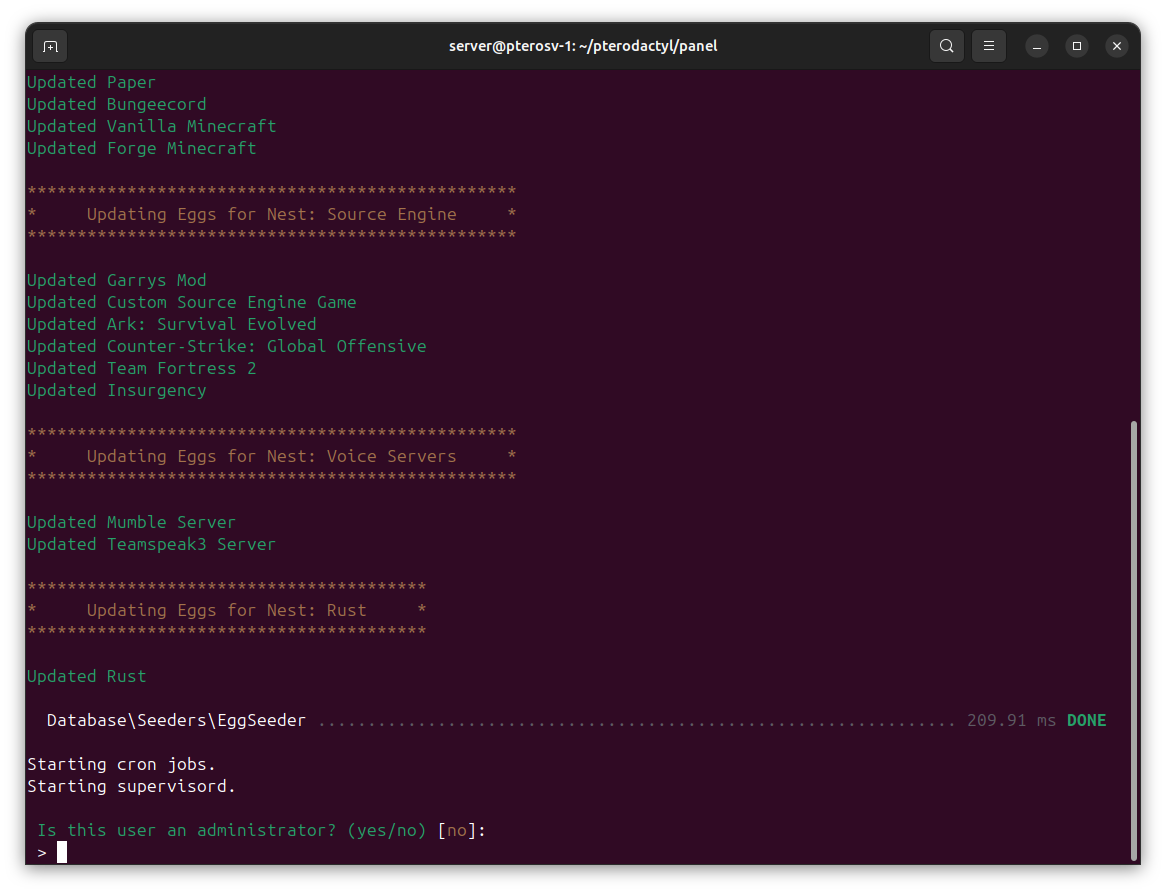Select the text Updated Rust

pos(86,676)
